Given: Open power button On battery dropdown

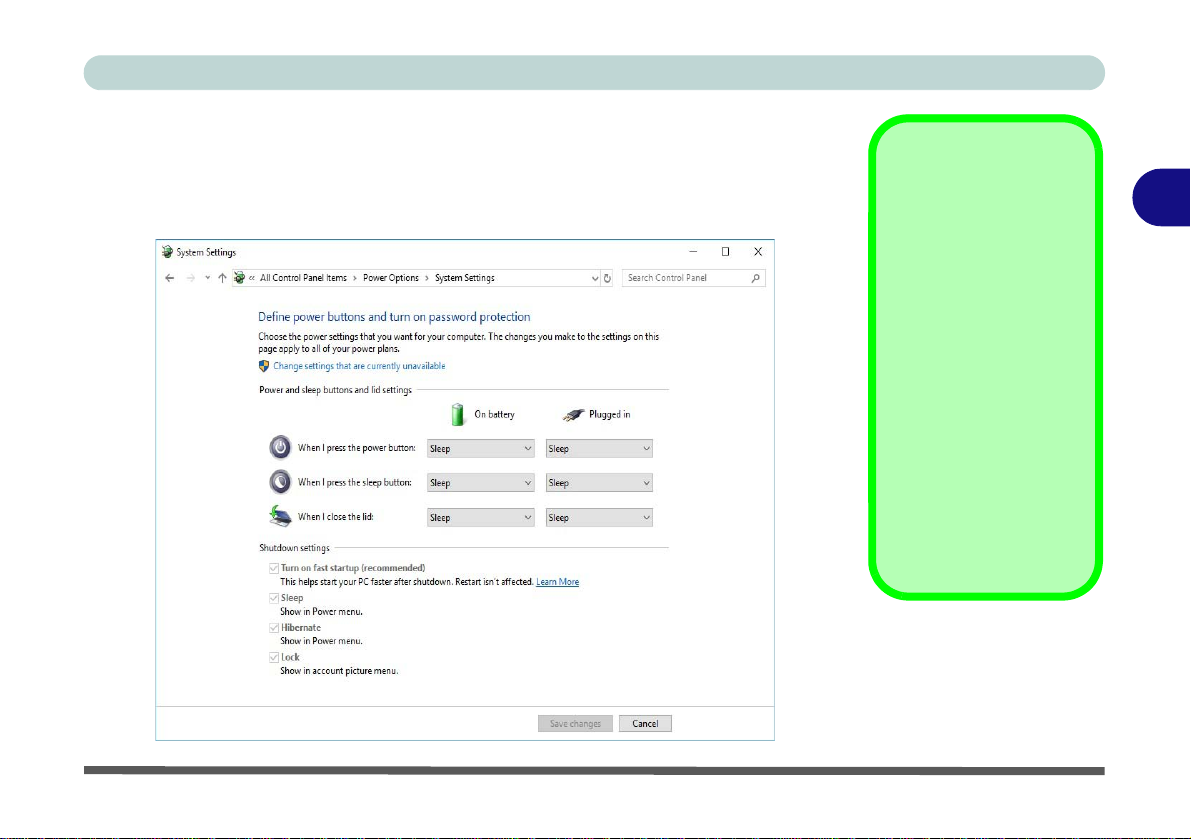Looking at the screenshot, I should 480,449.
